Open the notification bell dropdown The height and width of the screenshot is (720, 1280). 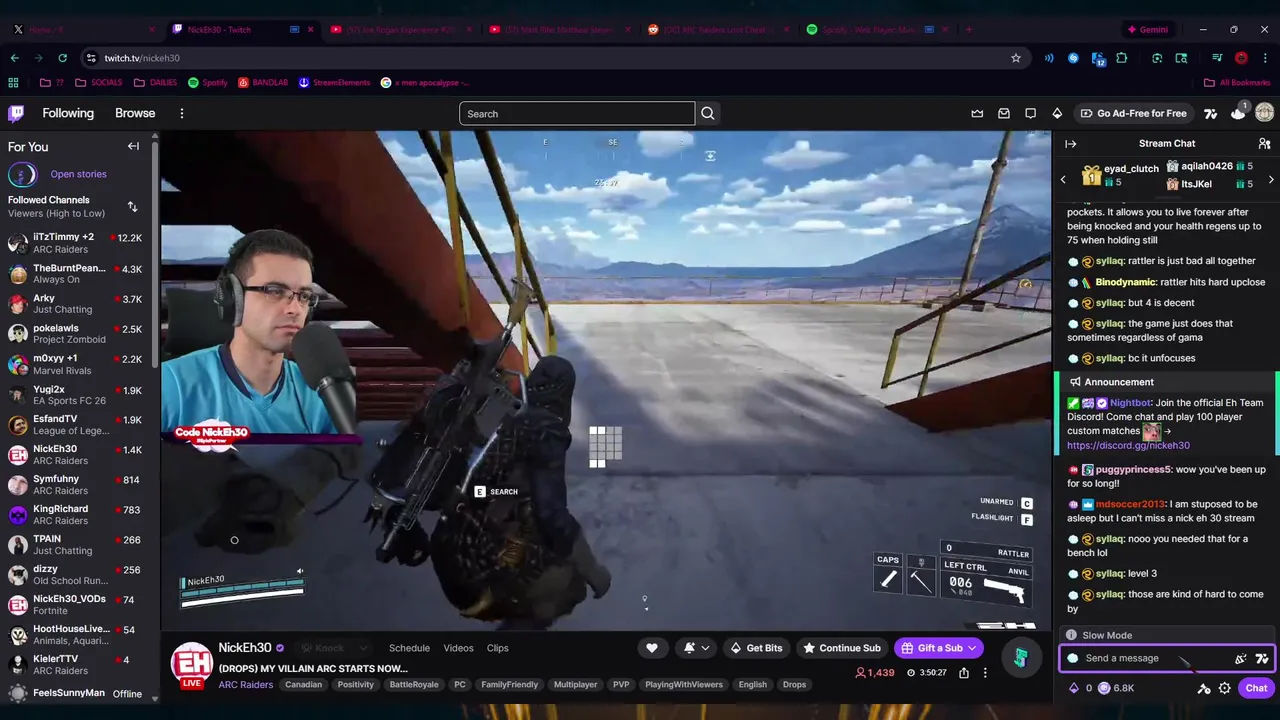[x=697, y=648]
